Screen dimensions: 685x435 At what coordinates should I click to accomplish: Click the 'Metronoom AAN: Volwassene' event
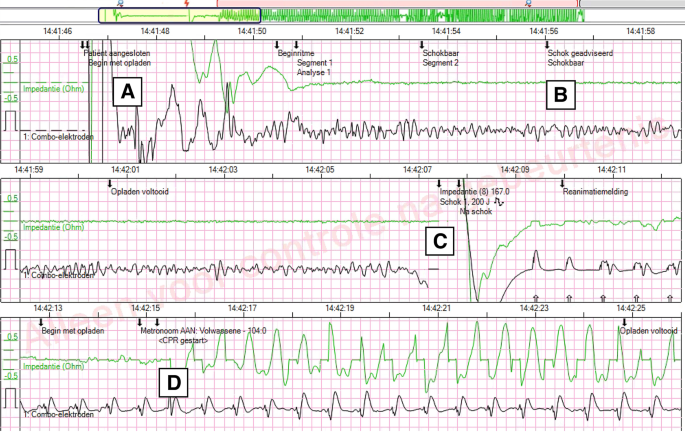203,331
